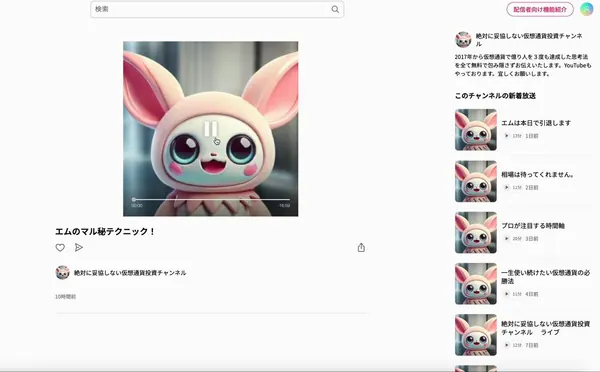
Task: Open thumbnail of 一生使い続けたい仮想通貨の必勝法
Action: [x=476, y=284]
